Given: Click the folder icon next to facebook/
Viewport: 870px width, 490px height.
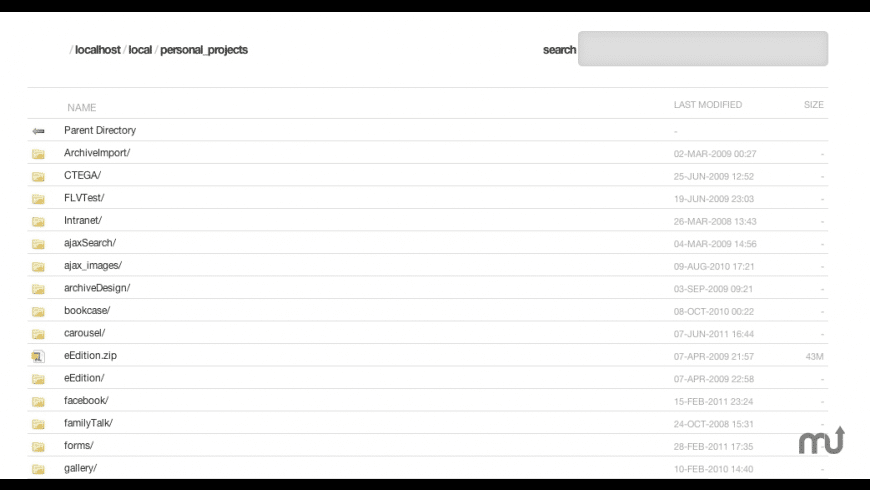Looking at the screenshot, I should point(38,401).
